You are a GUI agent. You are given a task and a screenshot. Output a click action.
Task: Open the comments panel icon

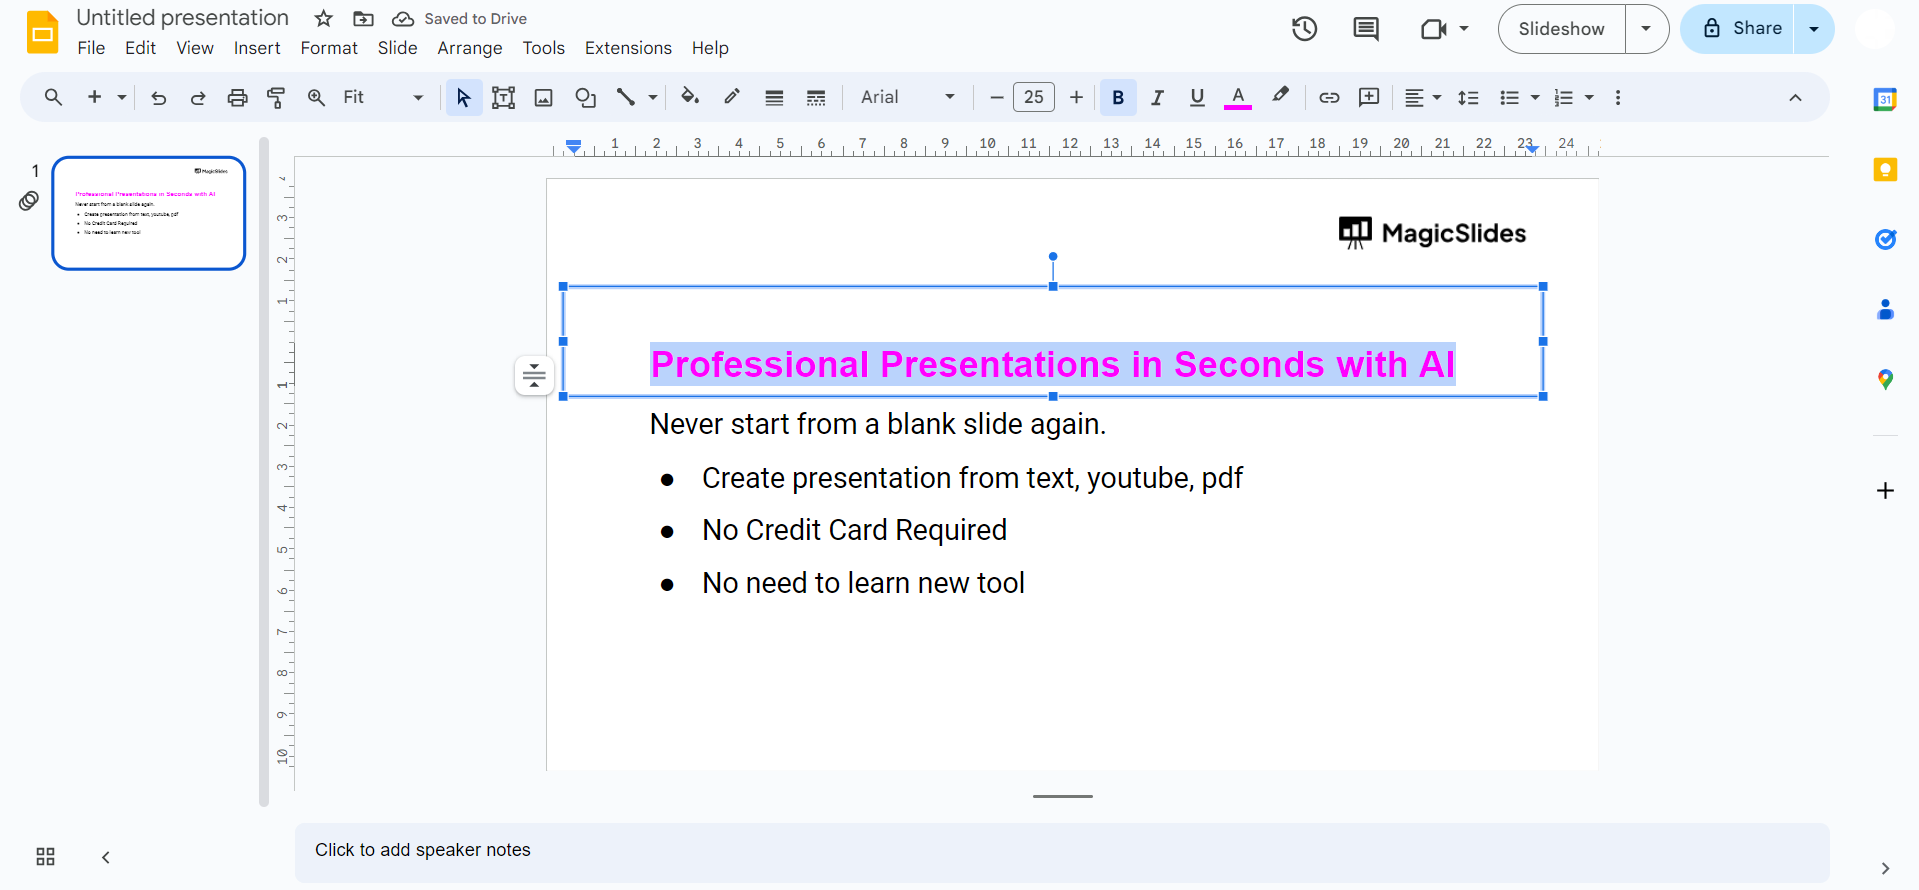pos(1365,29)
